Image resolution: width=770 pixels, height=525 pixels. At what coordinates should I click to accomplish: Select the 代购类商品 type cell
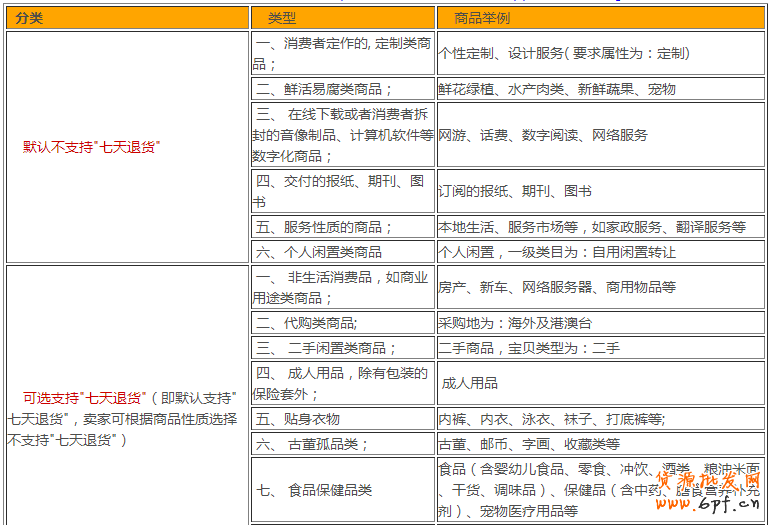342,323
